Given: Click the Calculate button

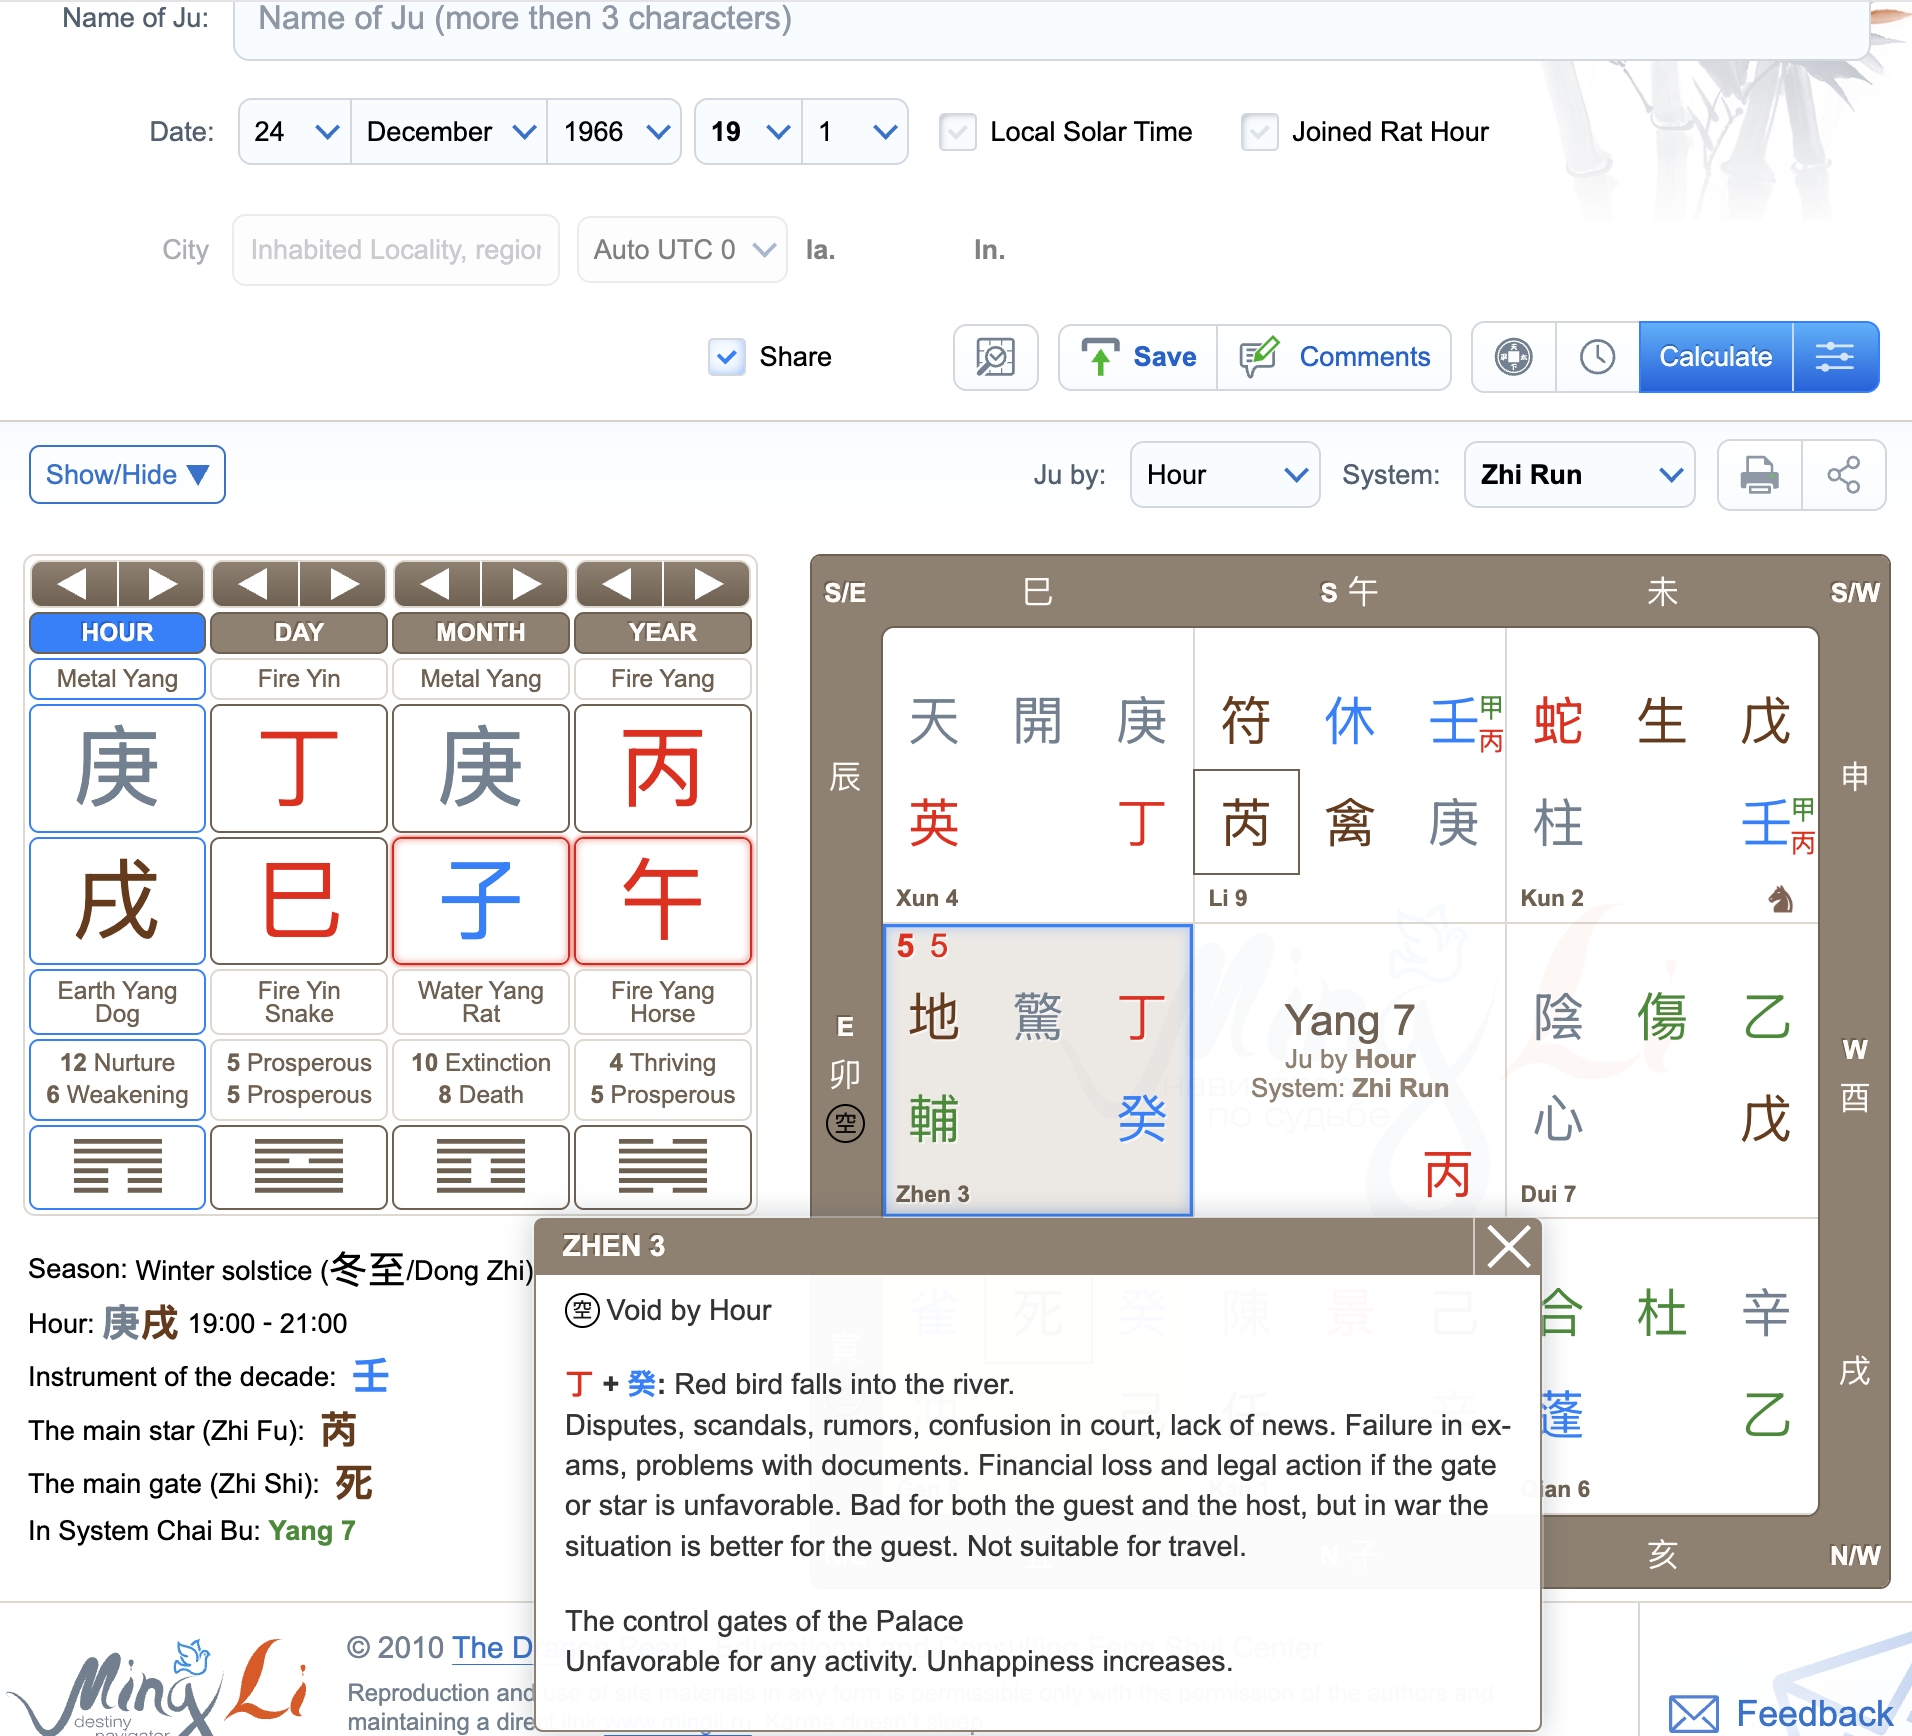Looking at the screenshot, I should (1715, 357).
